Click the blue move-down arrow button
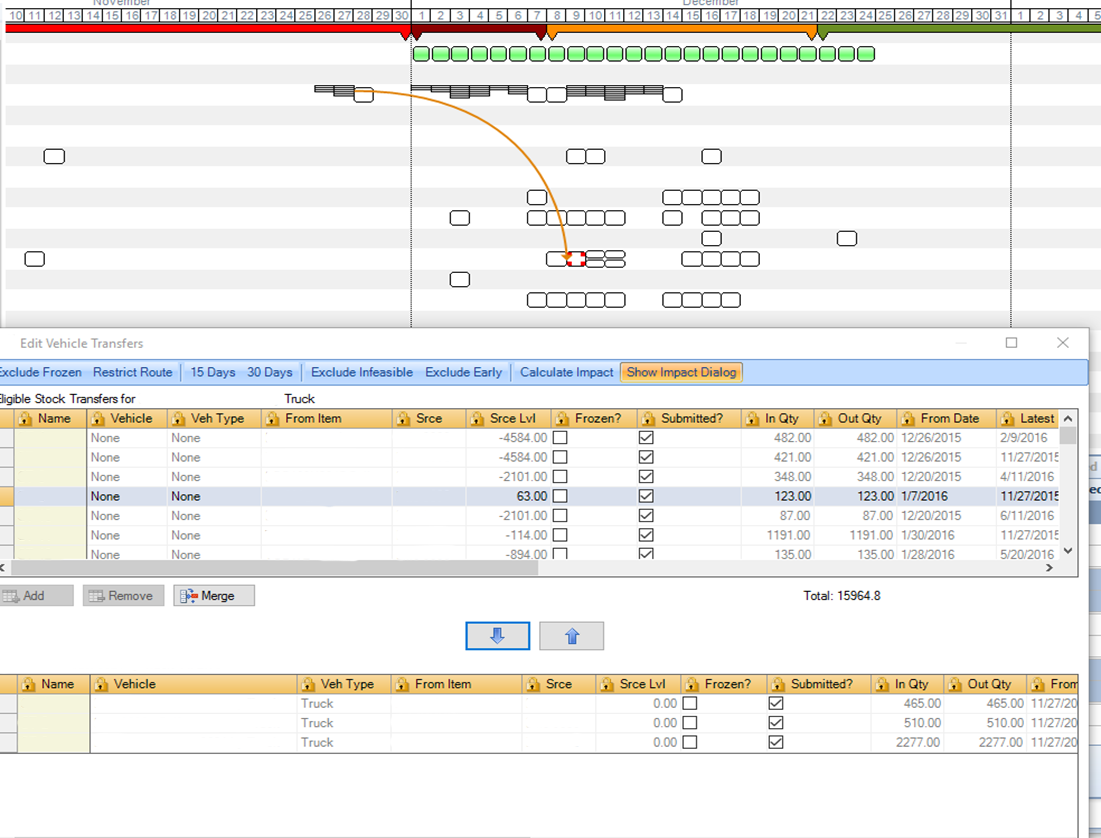This screenshot has height=838, width=1101. (497, 636)
